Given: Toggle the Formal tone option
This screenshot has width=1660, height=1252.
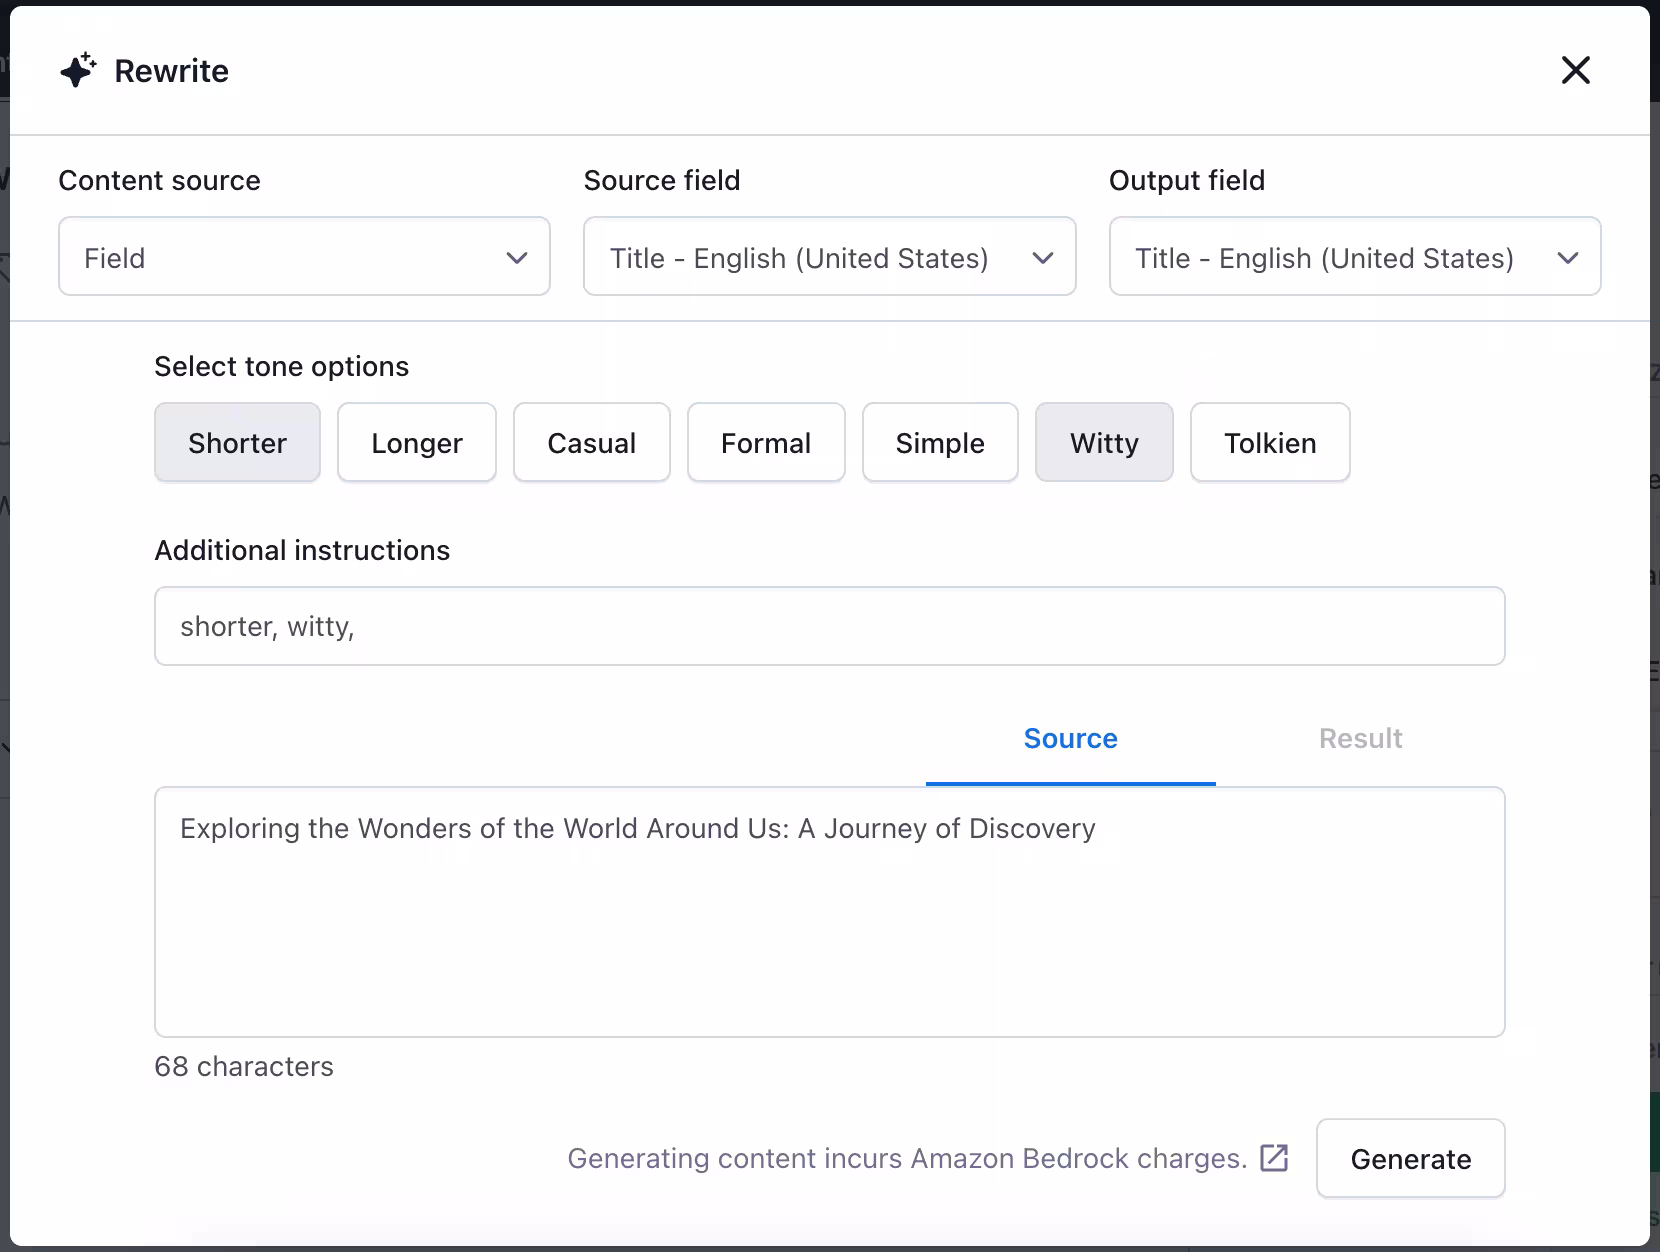Looking at the screenshot, I should click(x=766, y=442).
